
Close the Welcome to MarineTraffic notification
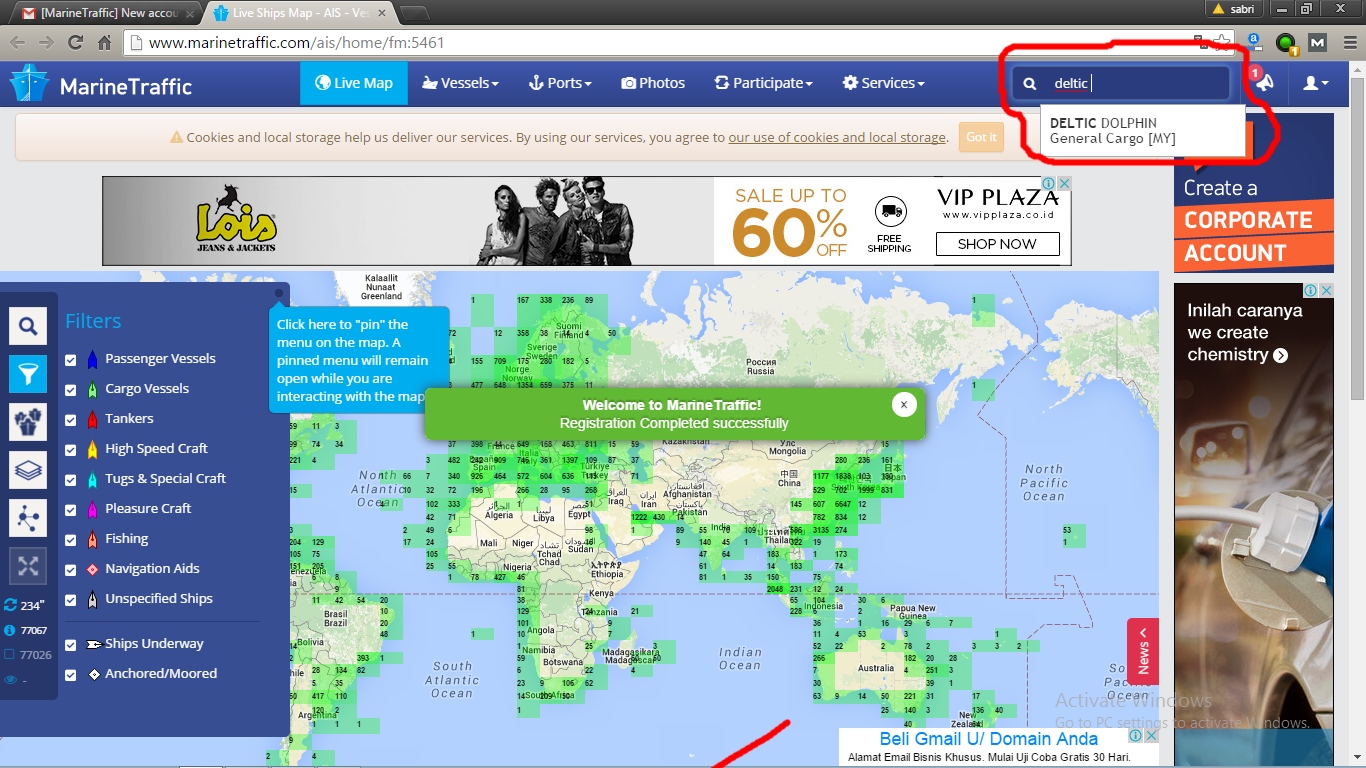point(903,404)
